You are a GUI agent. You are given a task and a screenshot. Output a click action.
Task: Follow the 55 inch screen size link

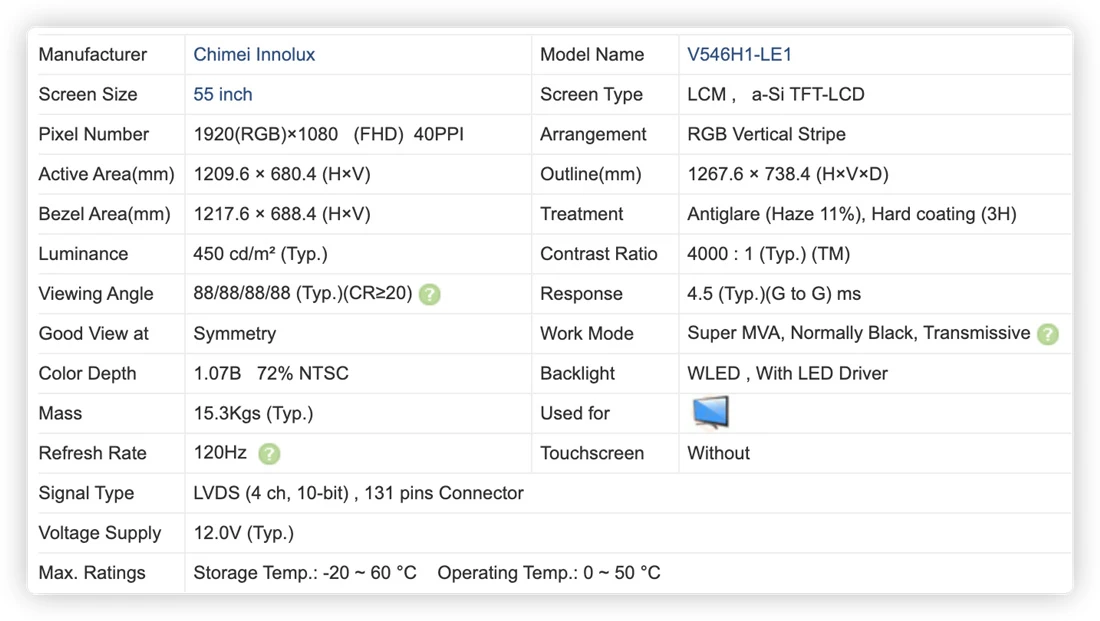222,95
